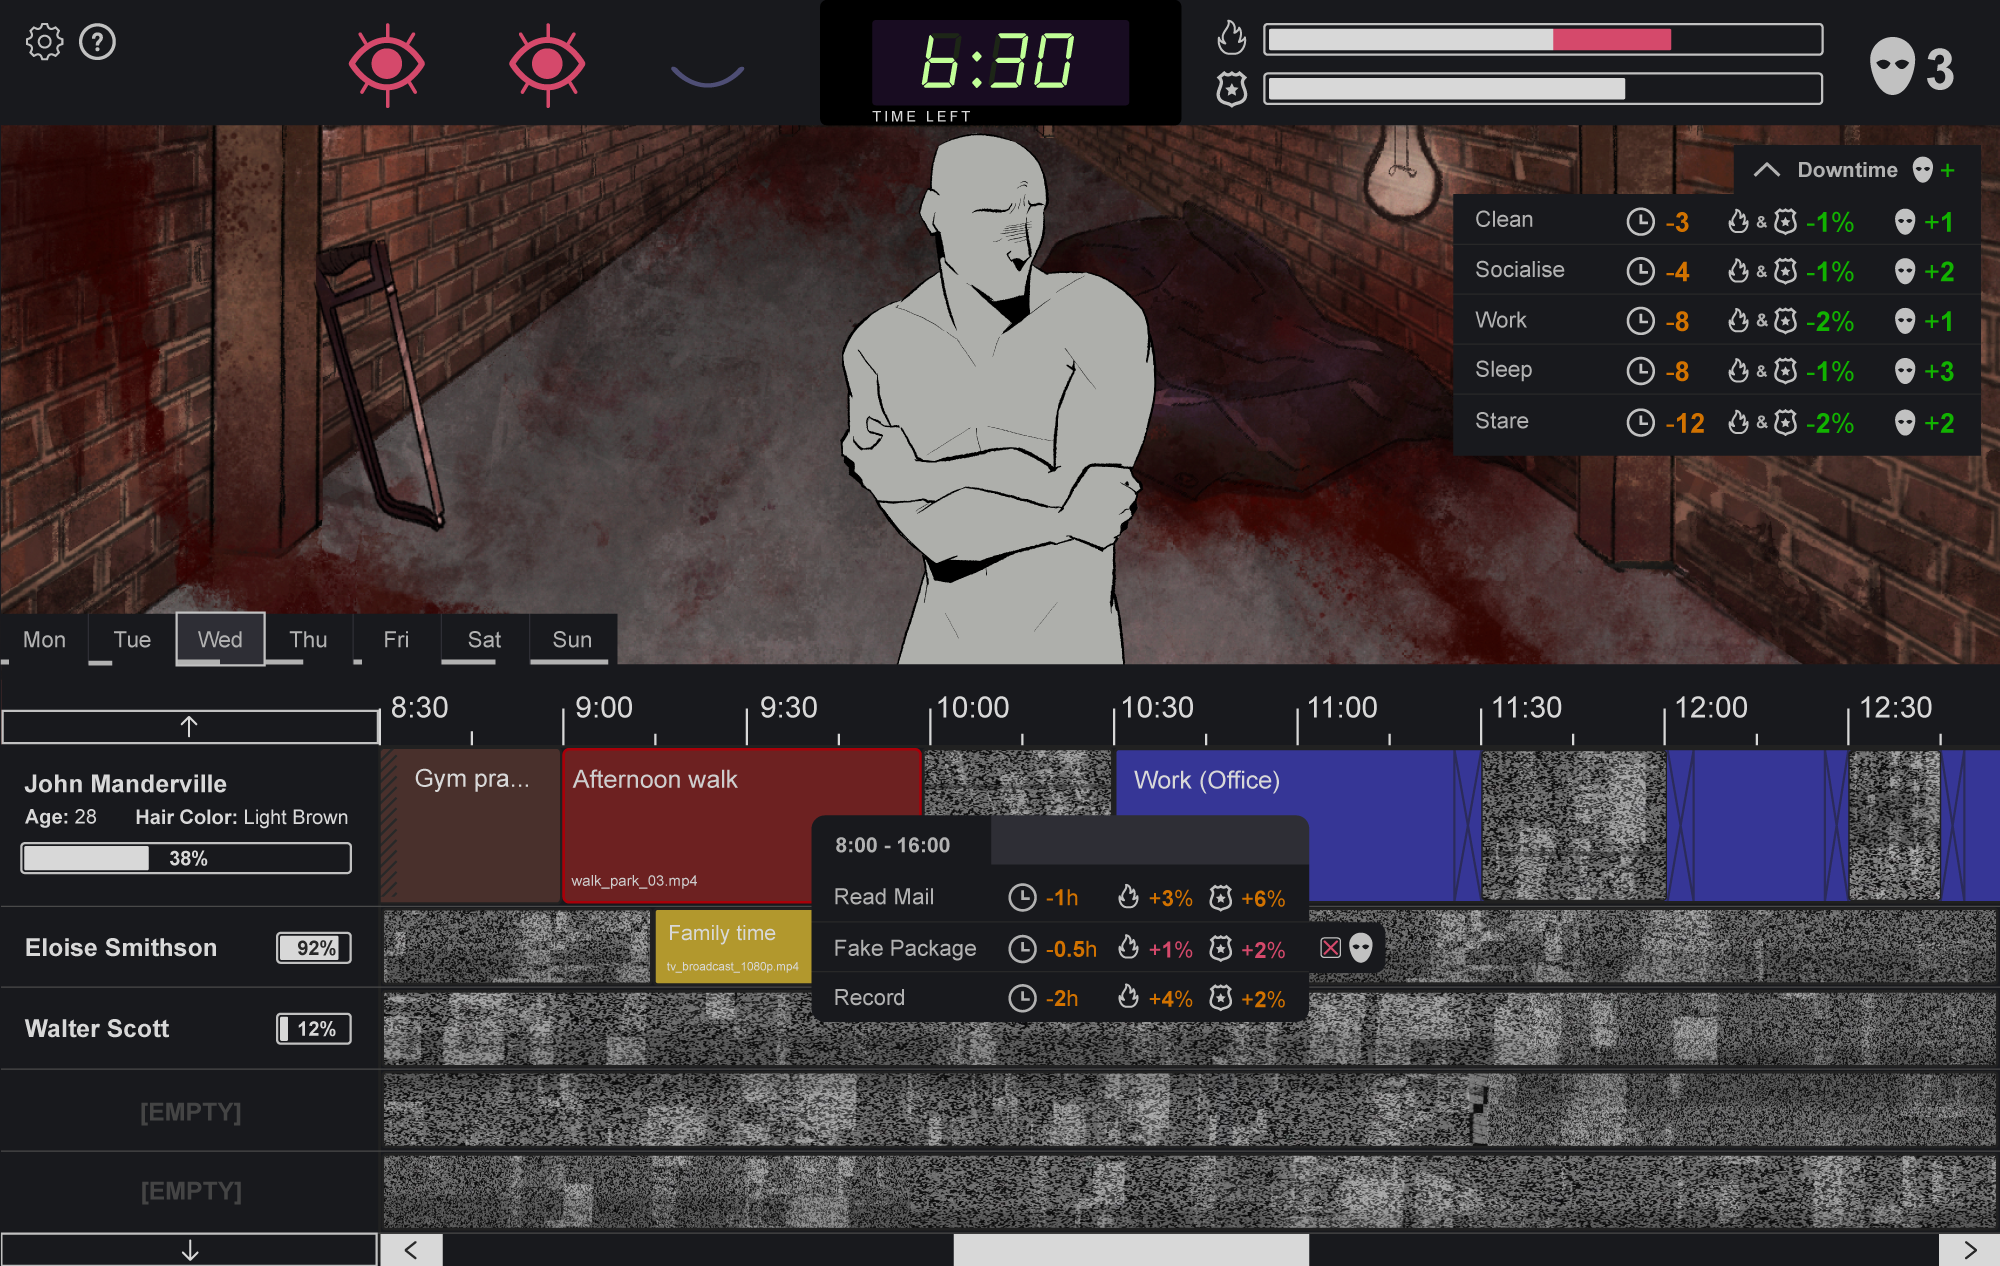This screenshot has height=1266, width=2000.
Task: Toggle the first eye camera icon
Action: [388, 62]
